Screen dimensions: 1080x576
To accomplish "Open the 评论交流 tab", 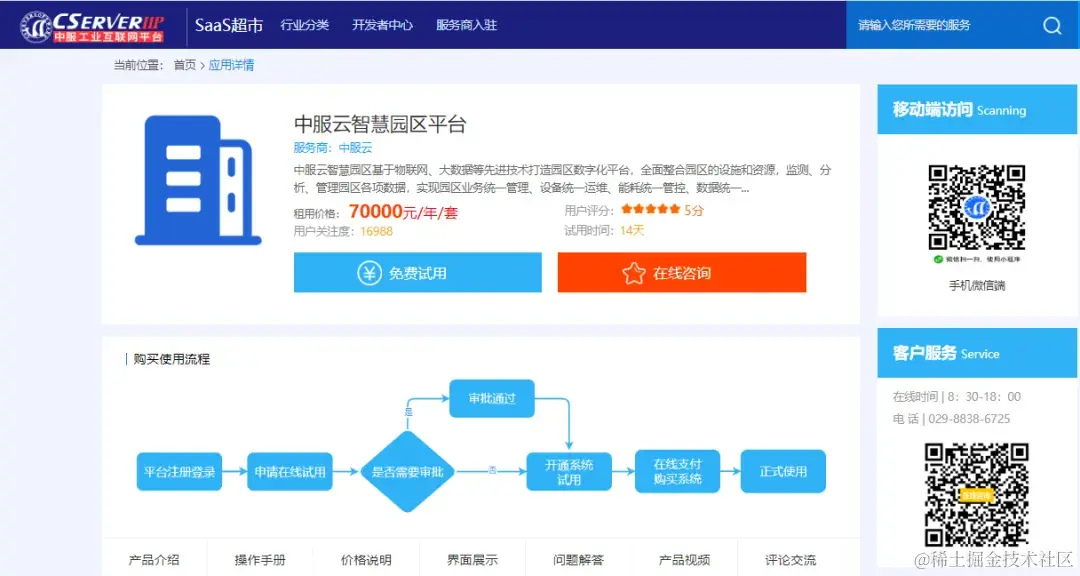I will coord(790,559).
